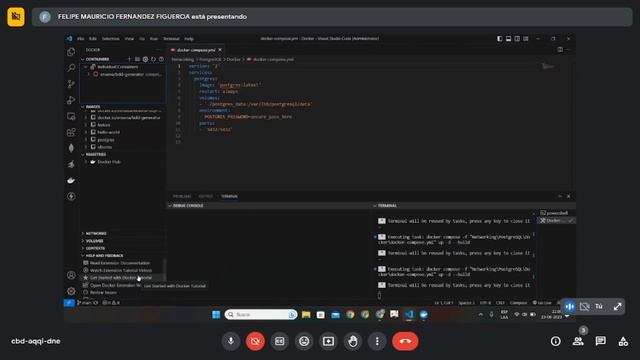Open the Accounts menu in VS Code
640x360 pixels.
(71, 275)
